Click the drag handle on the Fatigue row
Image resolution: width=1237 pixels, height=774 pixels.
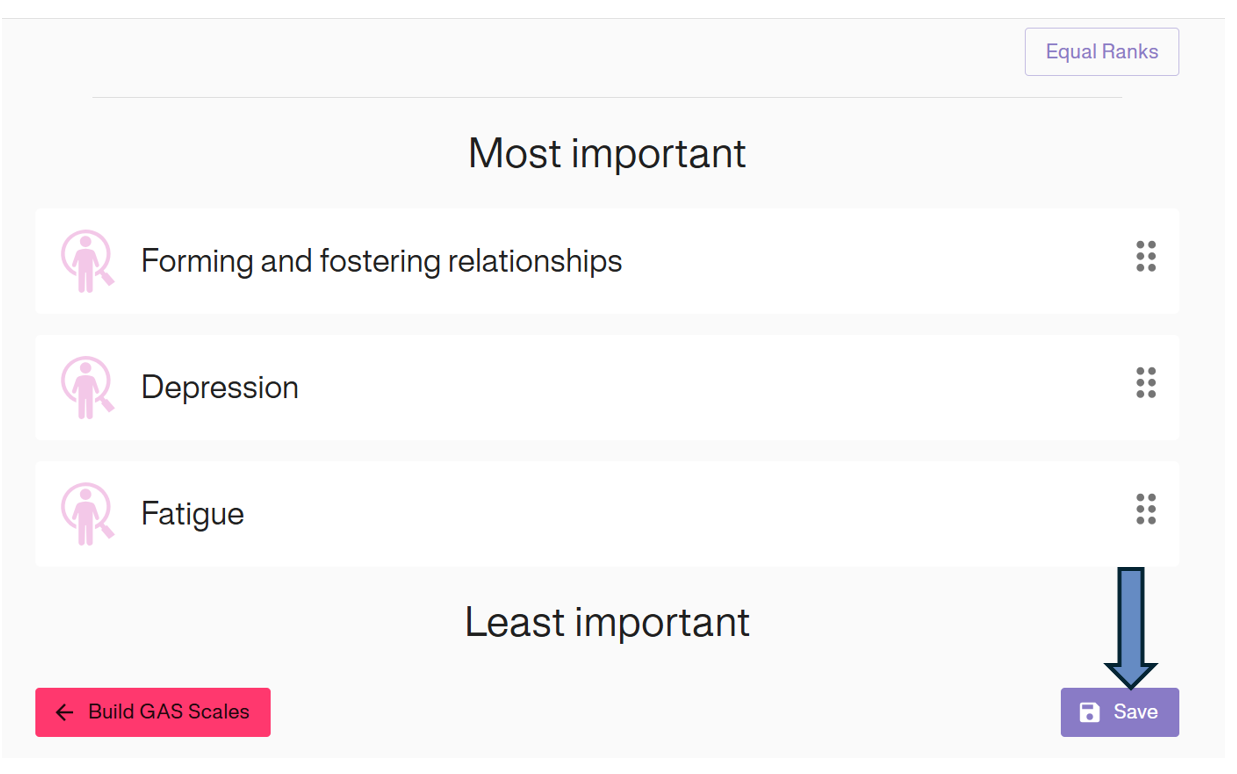coord(1146,509)
